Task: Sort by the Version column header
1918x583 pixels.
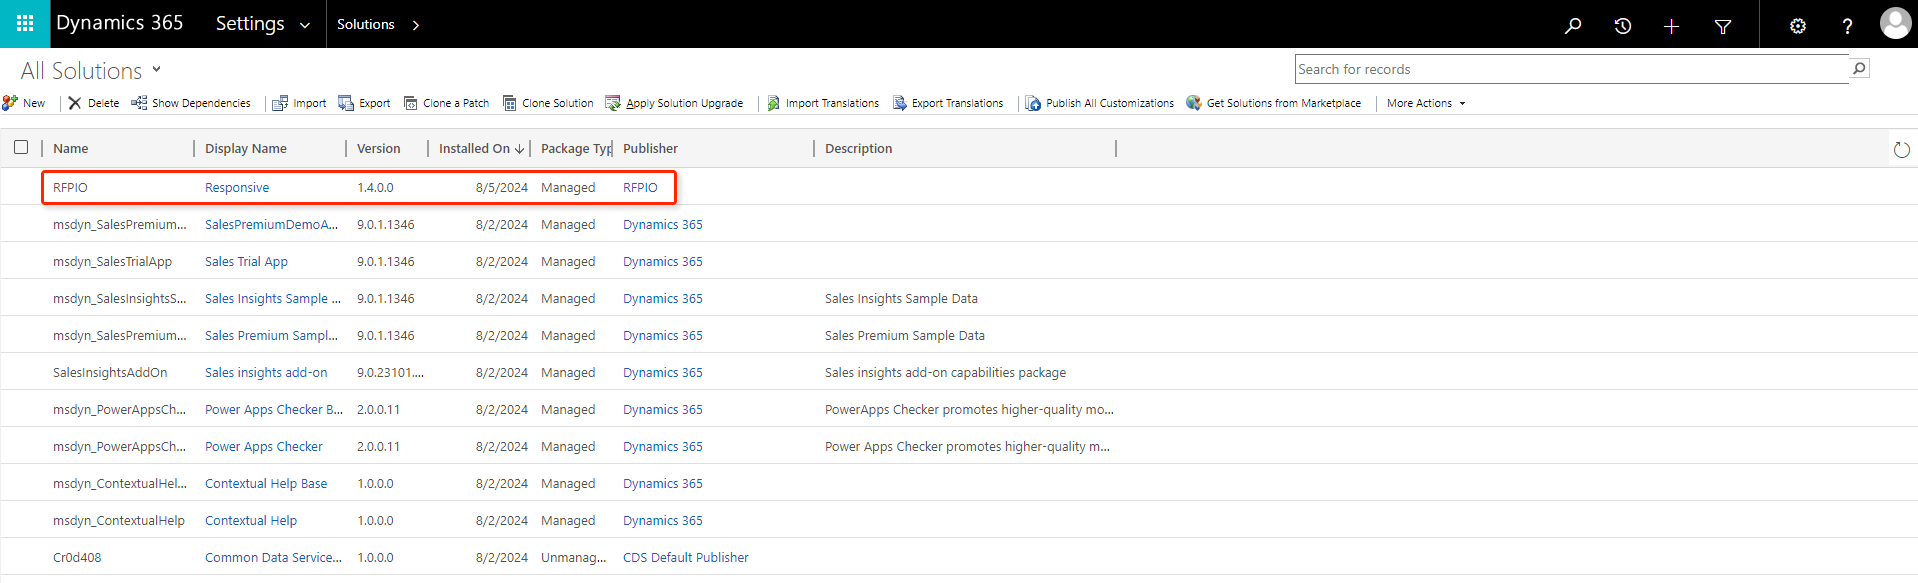Action: [x=379, y=148]
